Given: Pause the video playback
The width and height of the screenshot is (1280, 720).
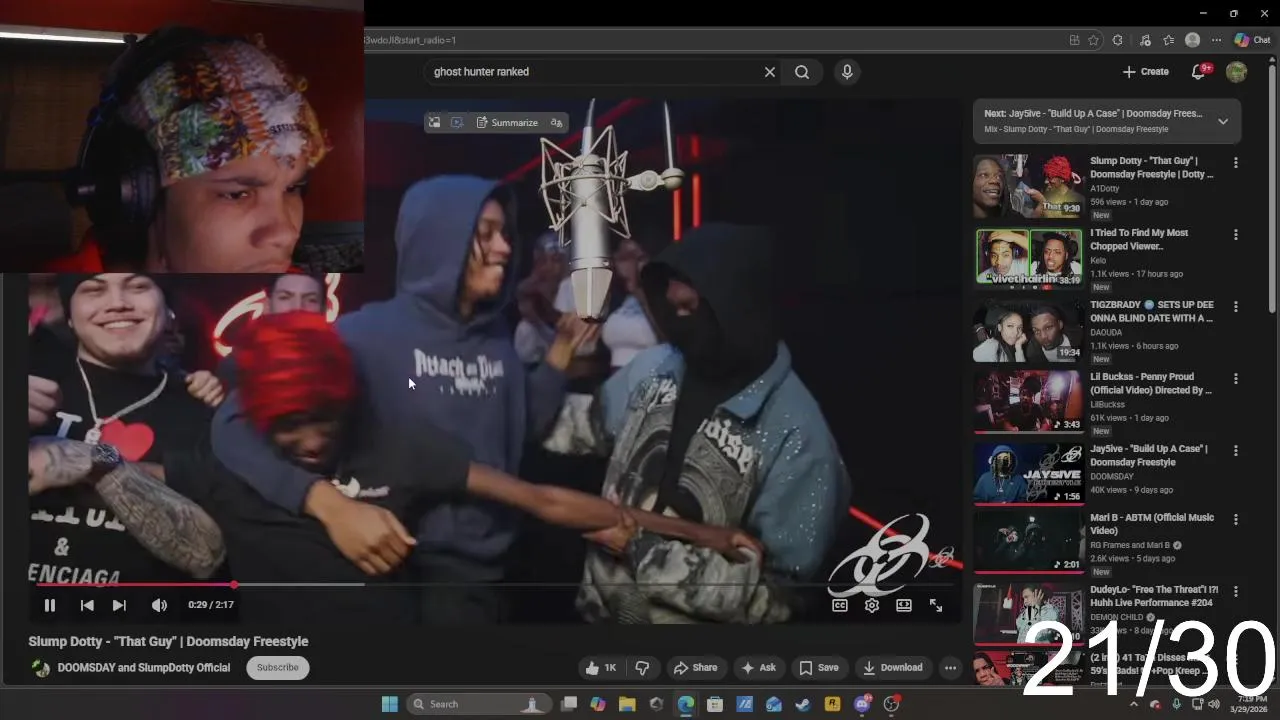Looking at the screenshot, I should (49, 605).
